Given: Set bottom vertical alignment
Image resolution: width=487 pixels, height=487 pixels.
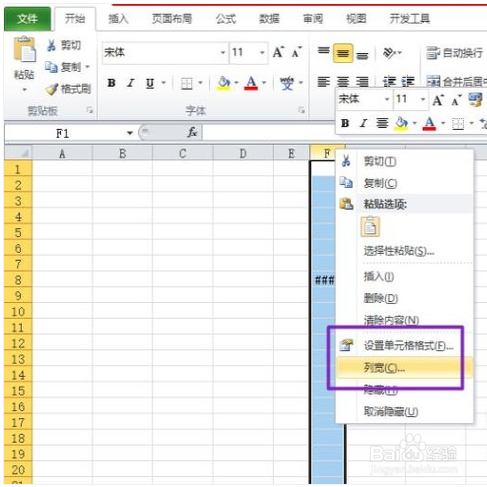Looking at the screenshot, I should click(362, 55).
